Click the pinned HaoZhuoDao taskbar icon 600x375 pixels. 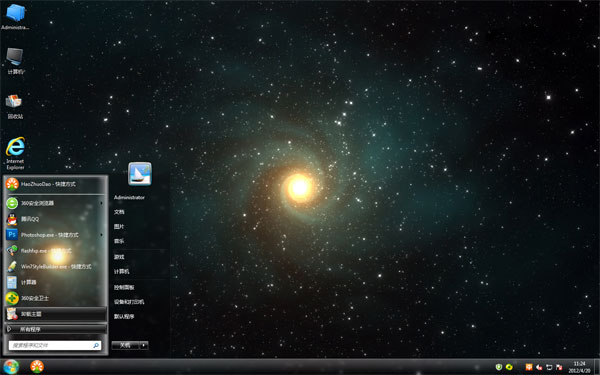37,367
